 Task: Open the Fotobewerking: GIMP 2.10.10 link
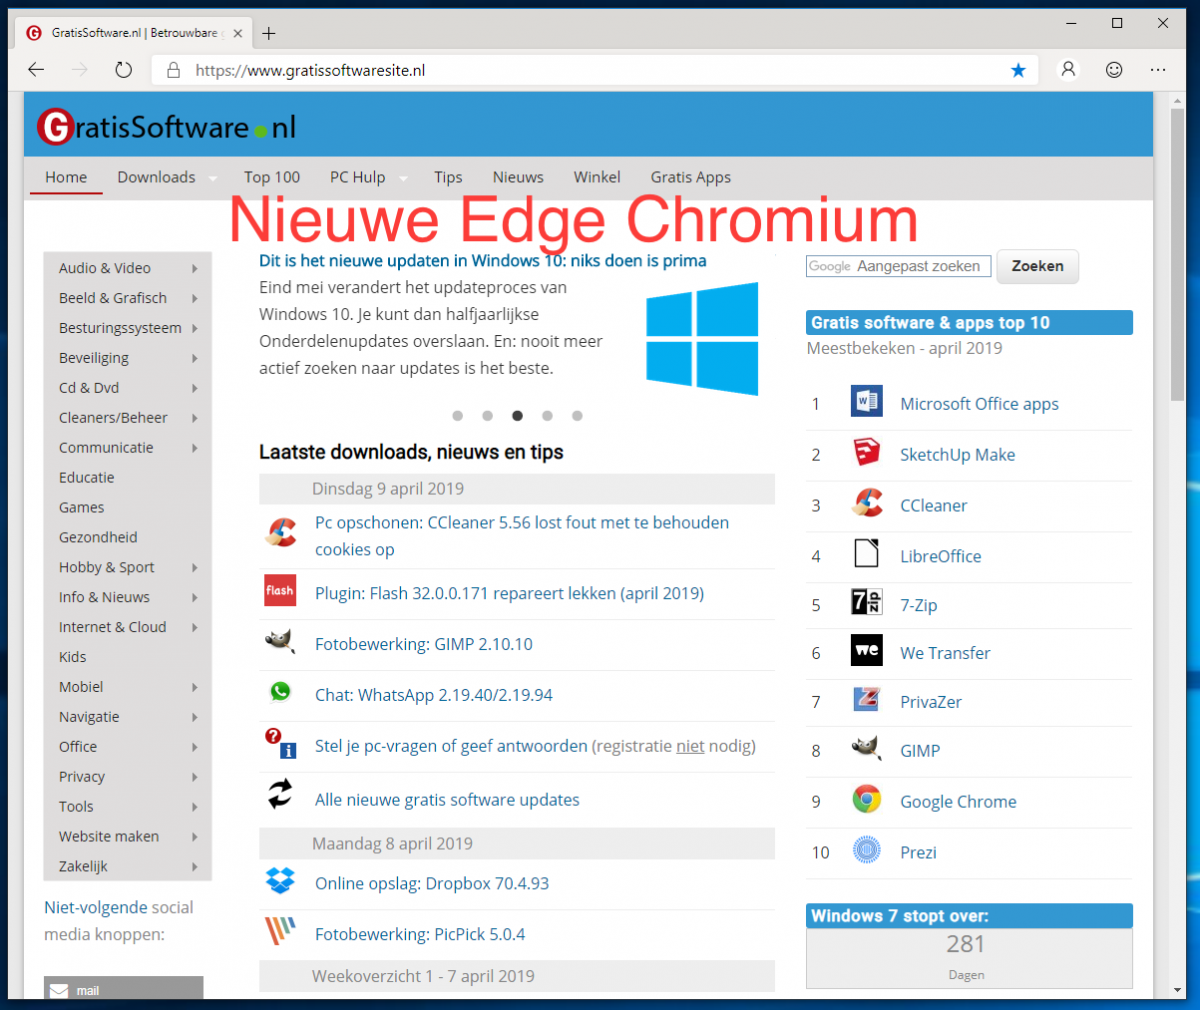tap(424, 644)
